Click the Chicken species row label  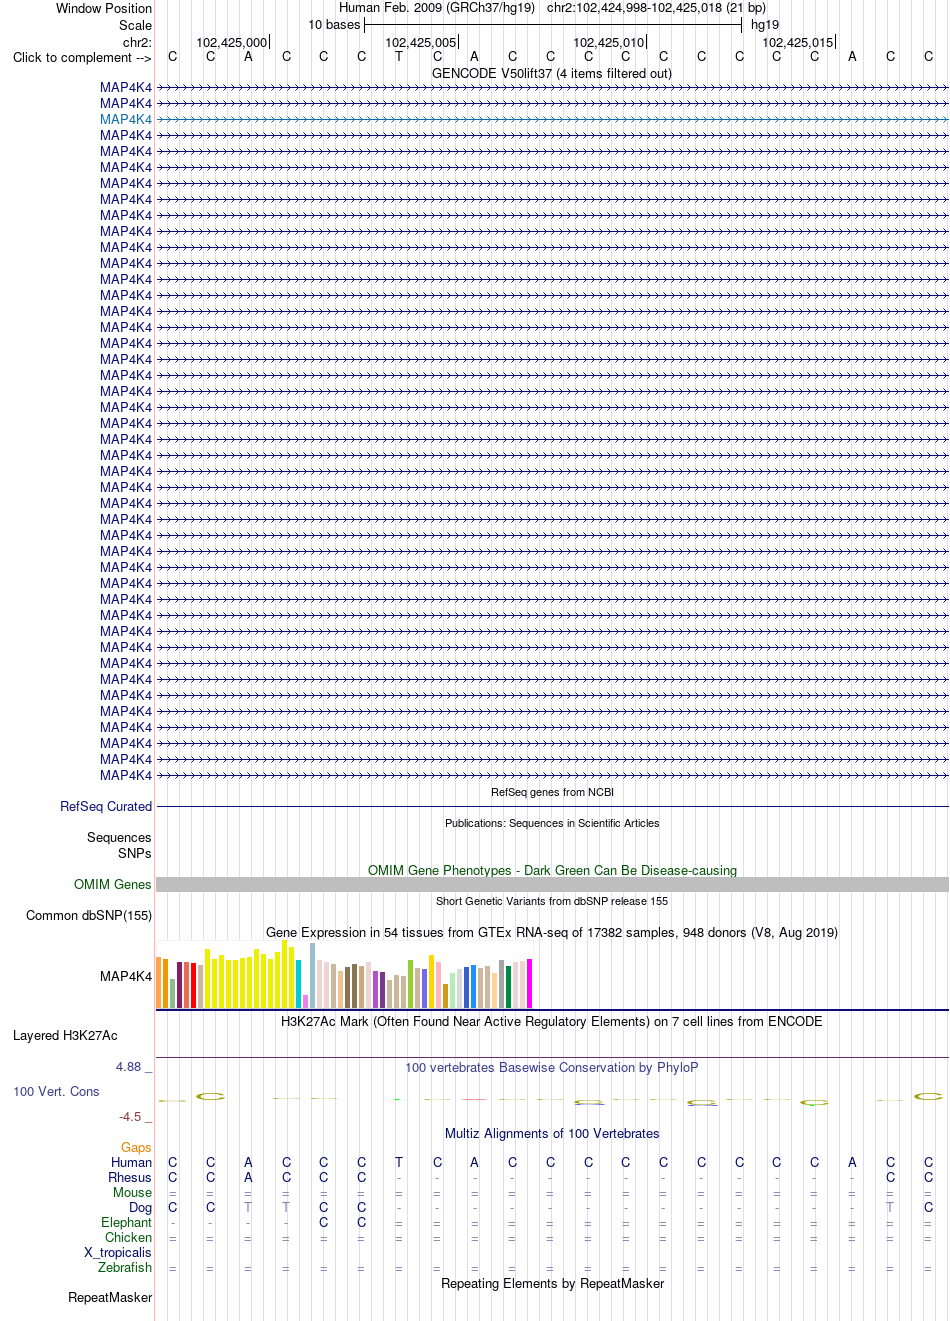click(128, 1237)
